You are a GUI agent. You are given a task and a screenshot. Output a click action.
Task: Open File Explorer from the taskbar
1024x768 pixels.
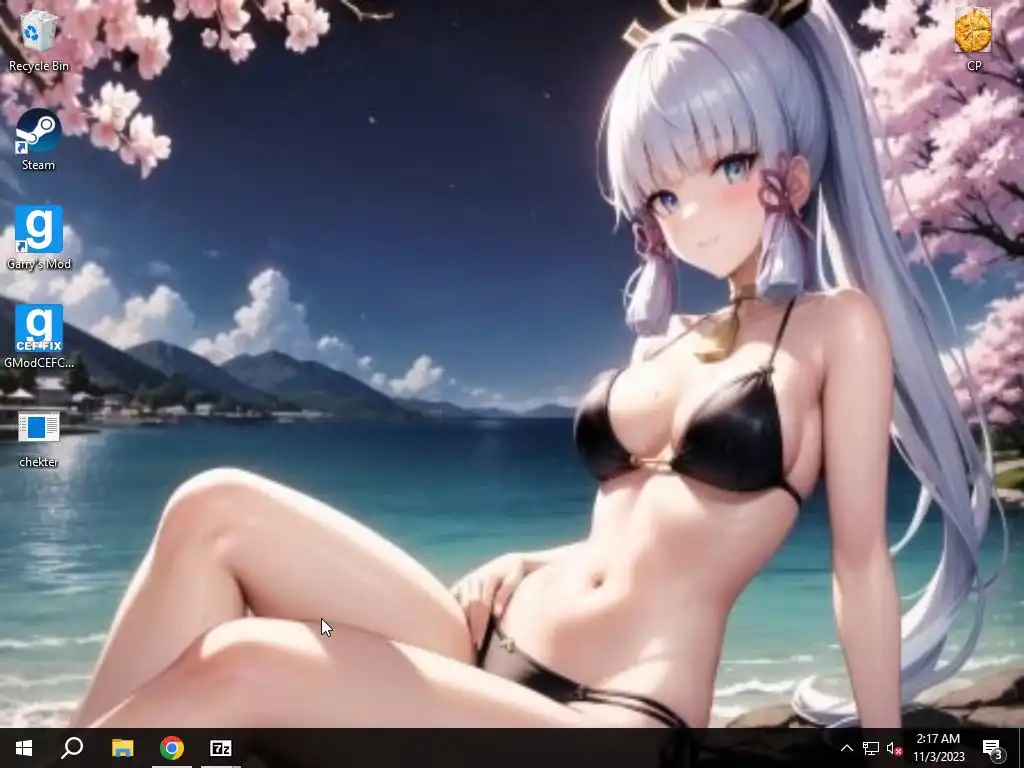pos(122,748)
